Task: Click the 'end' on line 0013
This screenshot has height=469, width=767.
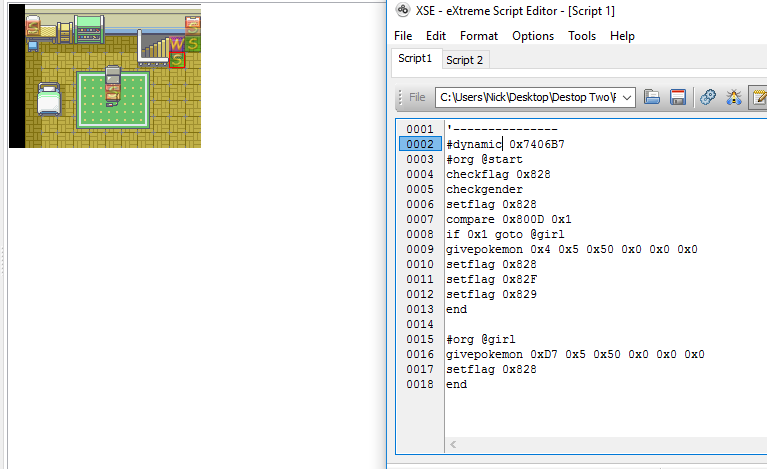Action: [456, 309]
